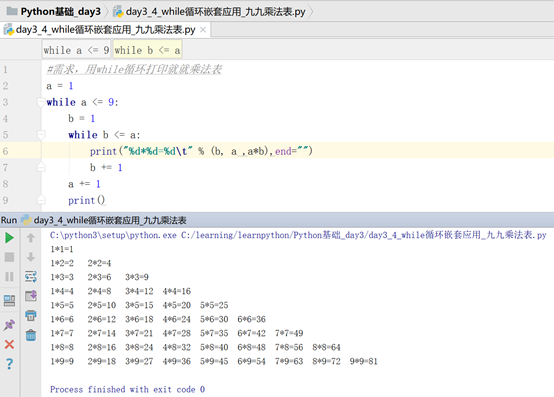The width and height of the screenshot is (554, 397).
Task: Click the down arrow stack trace icon
Action: click(31, 257)
